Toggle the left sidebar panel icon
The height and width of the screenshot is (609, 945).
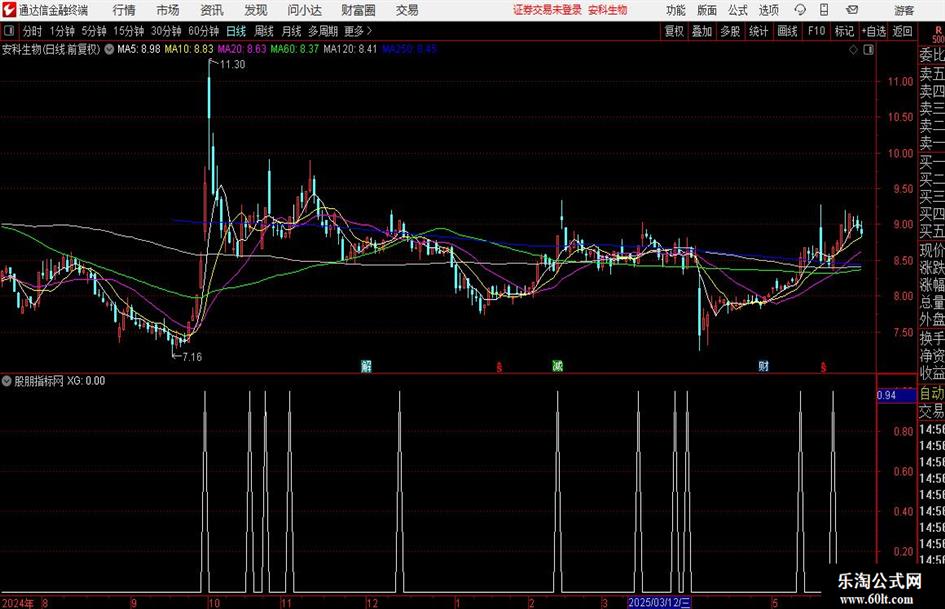(9, 31)
